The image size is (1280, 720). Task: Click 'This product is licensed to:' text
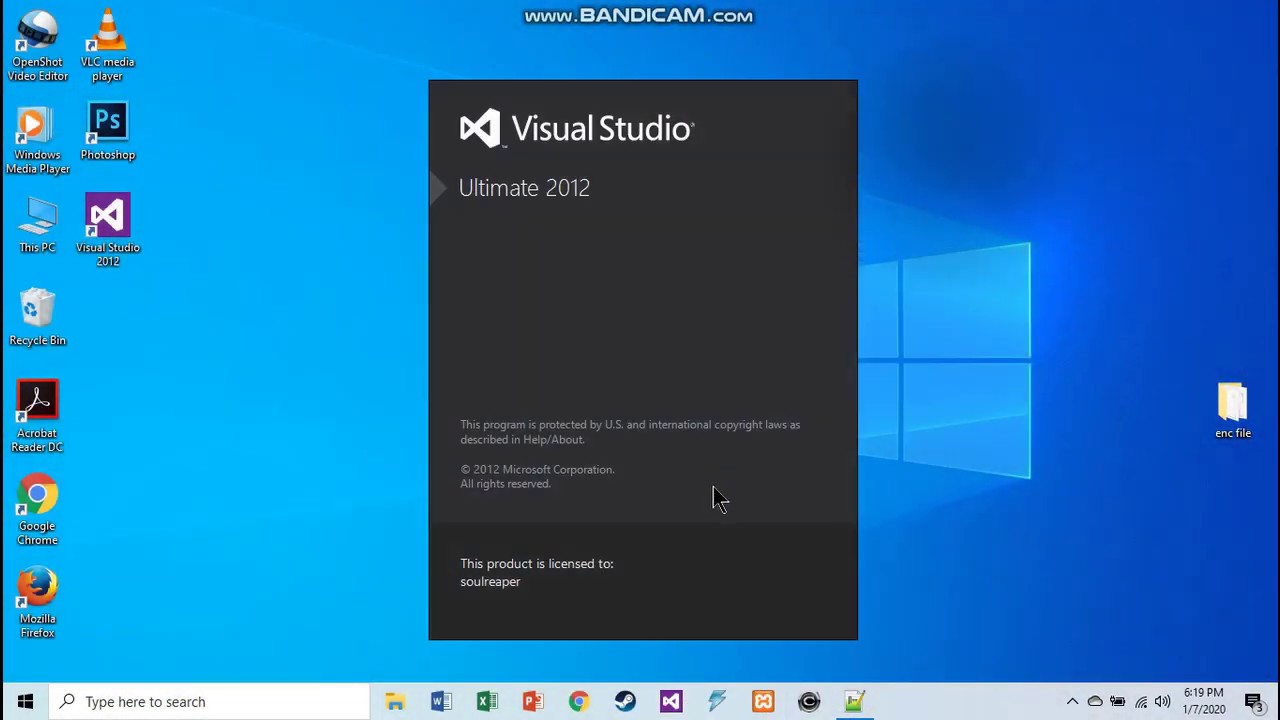537,564
